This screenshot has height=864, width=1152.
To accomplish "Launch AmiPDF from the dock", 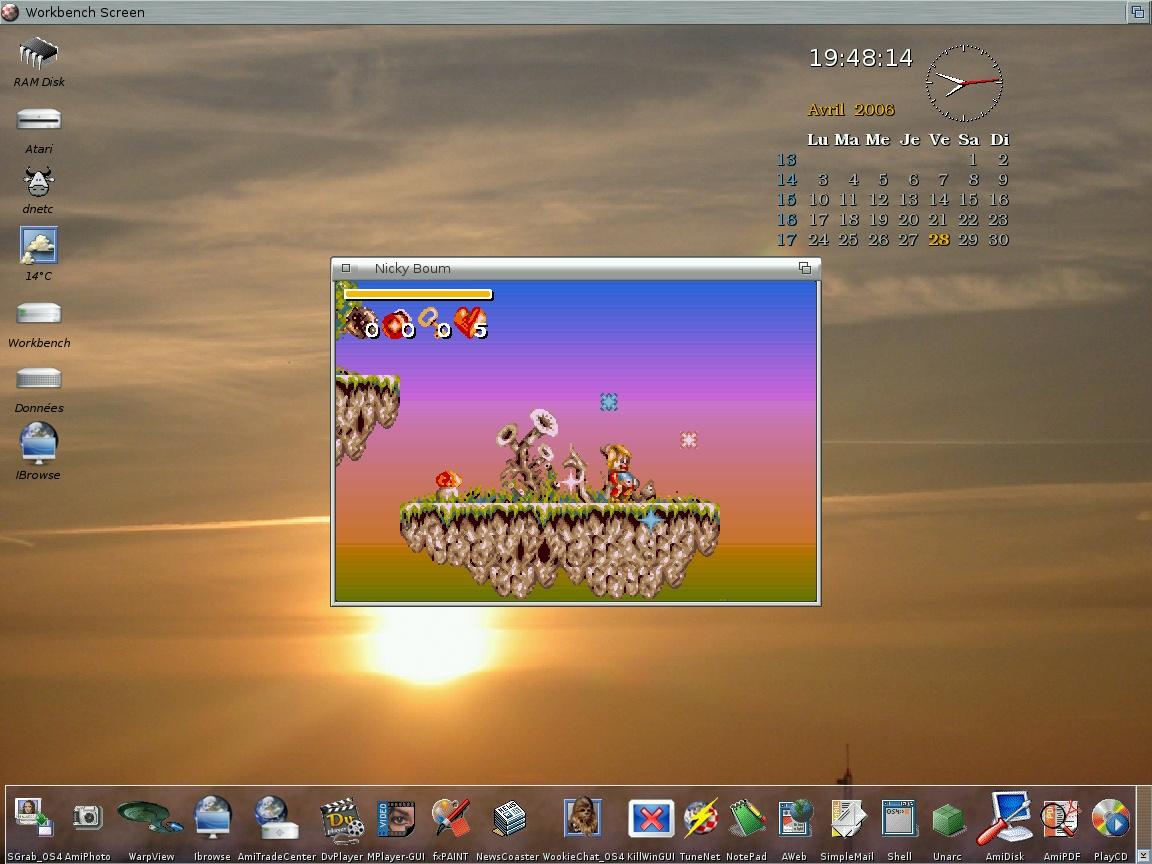I will [x=1061, y=818].
